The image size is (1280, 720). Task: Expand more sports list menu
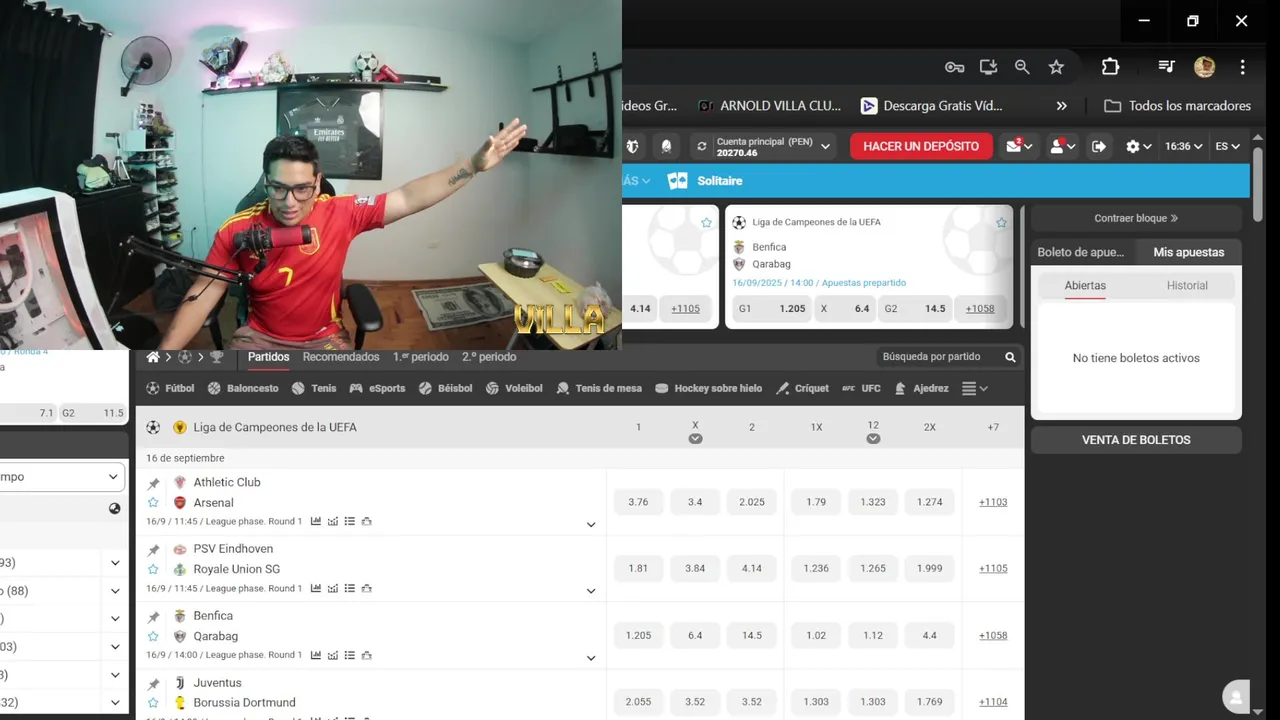(x=974, y=388)
